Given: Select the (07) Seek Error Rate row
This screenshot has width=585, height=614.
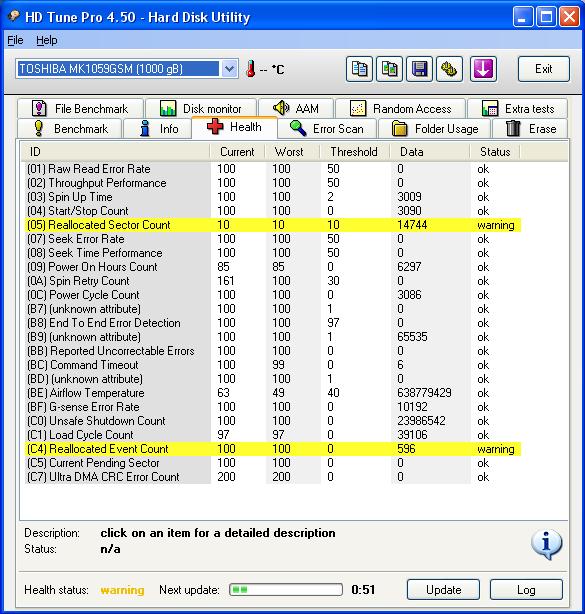Looking at the screenshot, I should pyautogui.click(x=273, y=239).
